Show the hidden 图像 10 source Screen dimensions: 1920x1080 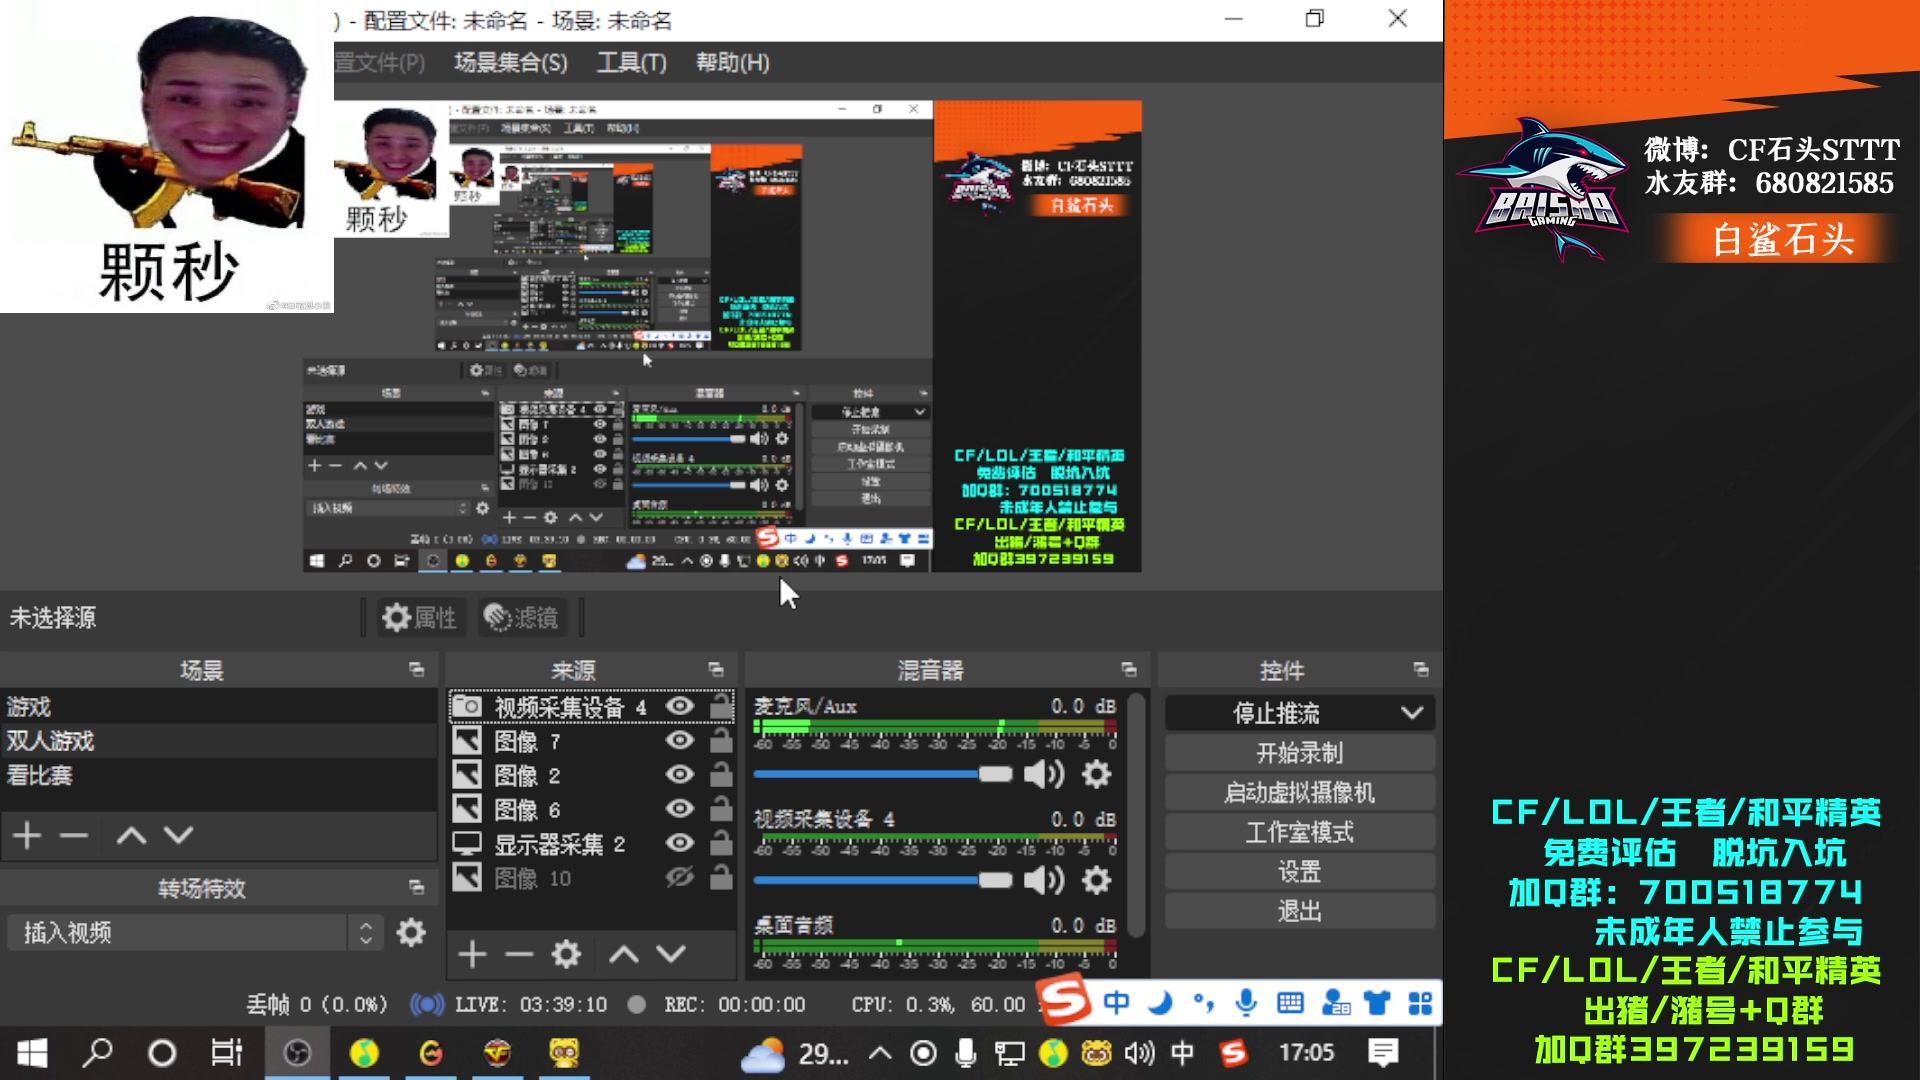679,877
